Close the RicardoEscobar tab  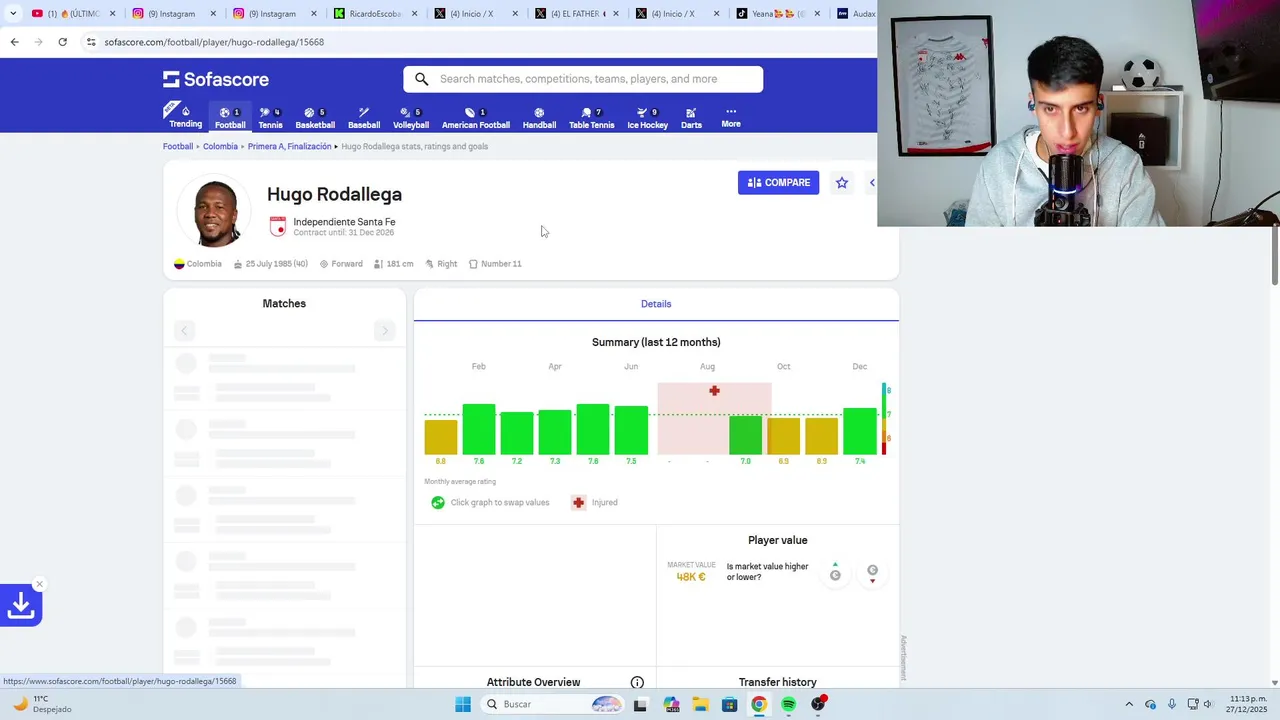point(414,14)
